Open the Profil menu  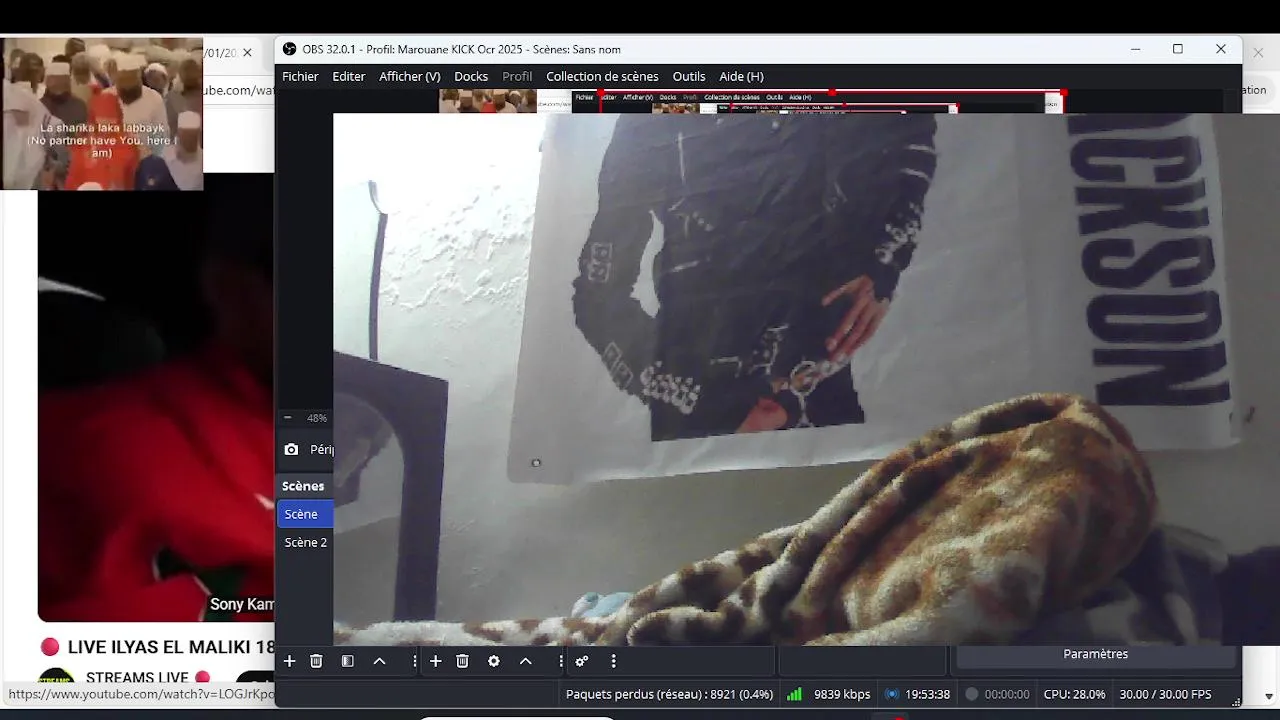[517, 76]
